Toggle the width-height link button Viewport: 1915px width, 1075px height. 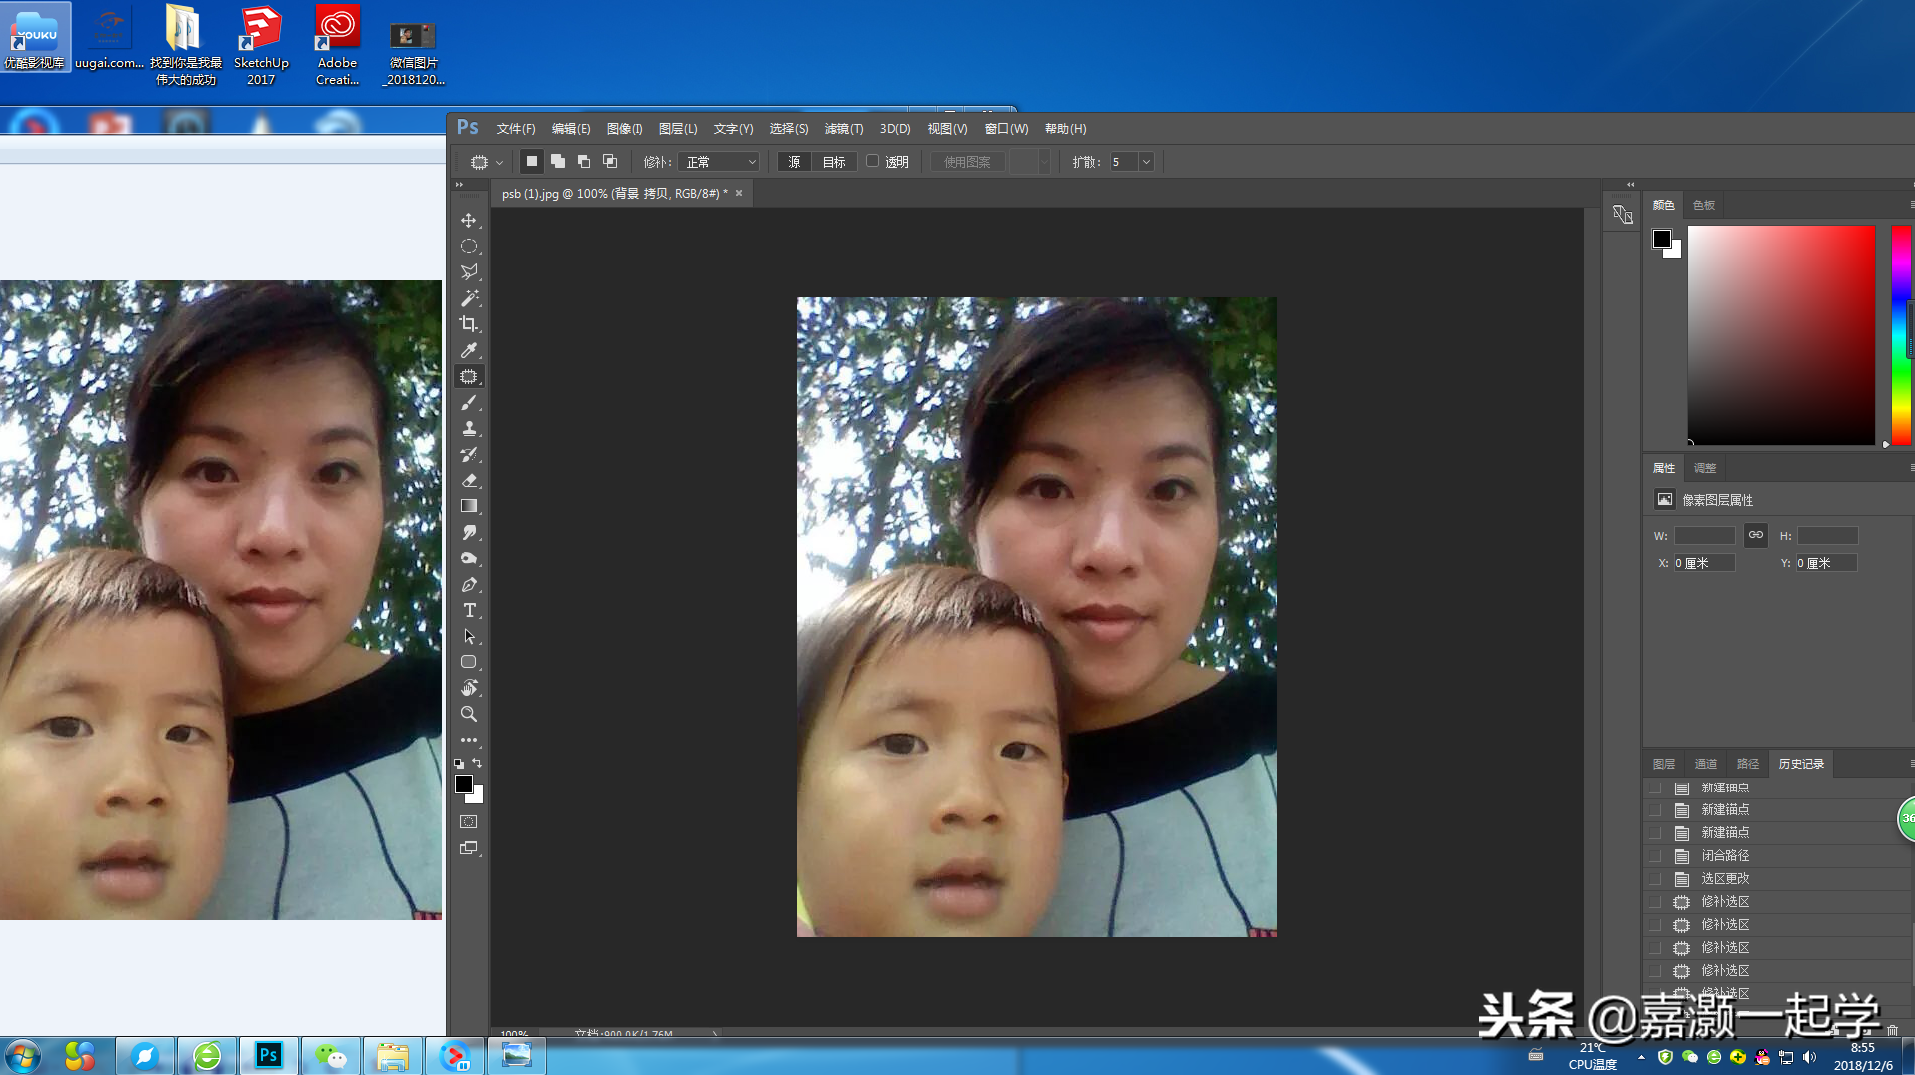coord(1756,535)
